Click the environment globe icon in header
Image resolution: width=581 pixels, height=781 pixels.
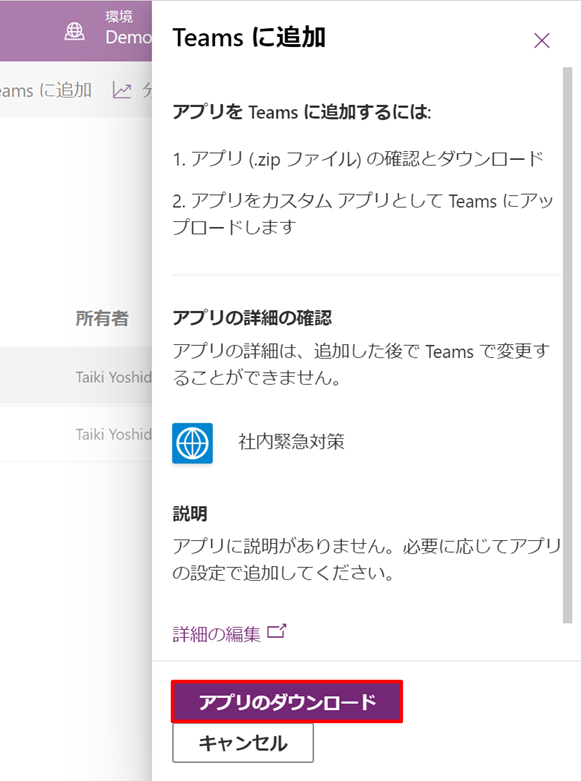pos(74,31)
